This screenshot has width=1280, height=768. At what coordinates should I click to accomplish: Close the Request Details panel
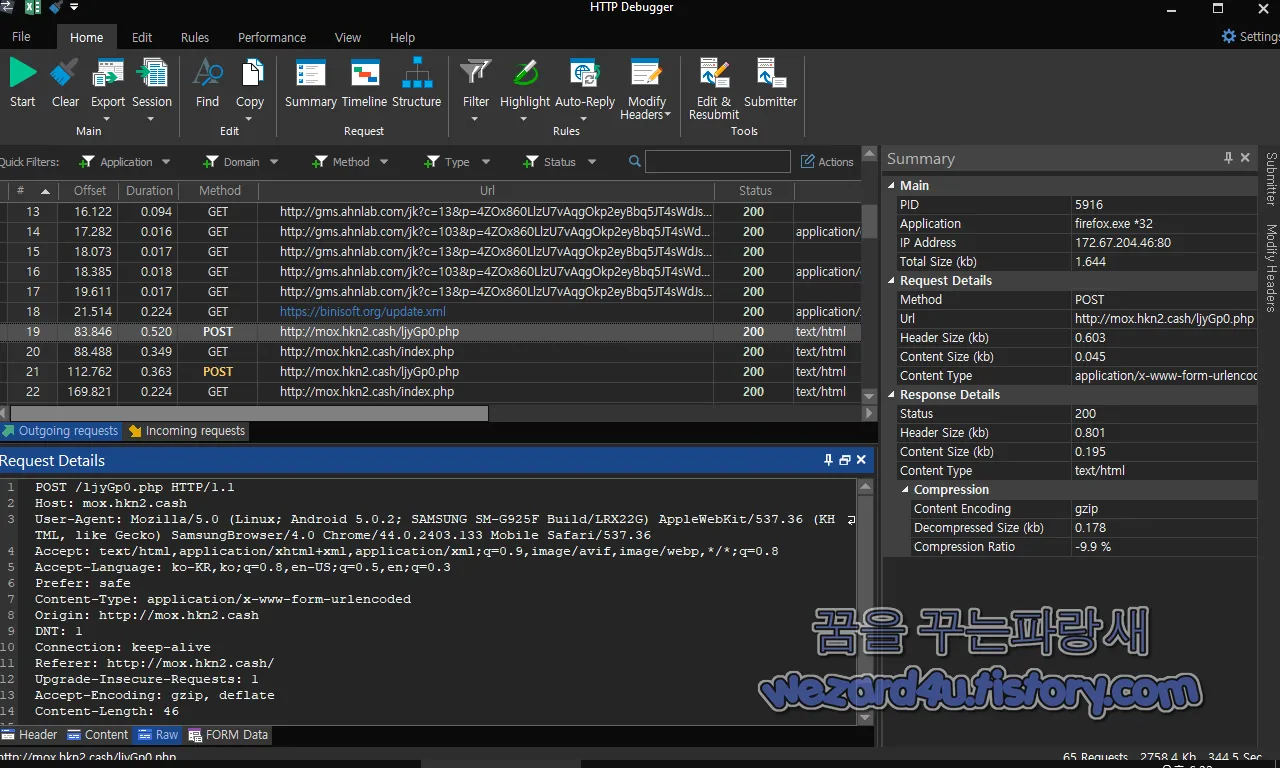(x=861, y=460)
